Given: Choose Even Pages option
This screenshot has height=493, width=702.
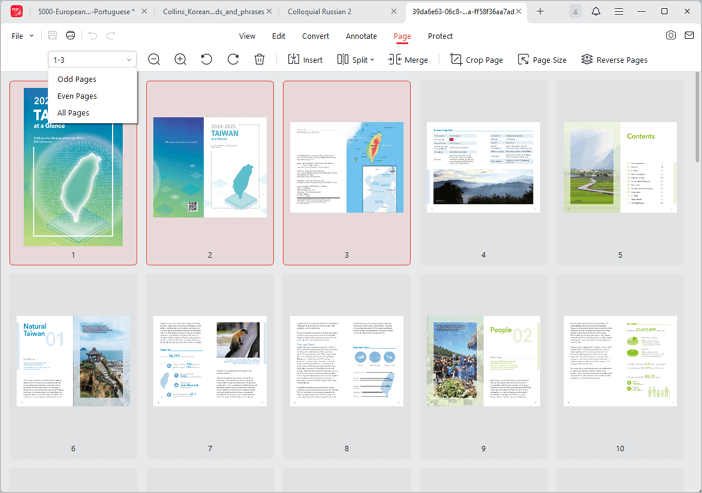Looking at the screenshot, I should coord(77,96).
